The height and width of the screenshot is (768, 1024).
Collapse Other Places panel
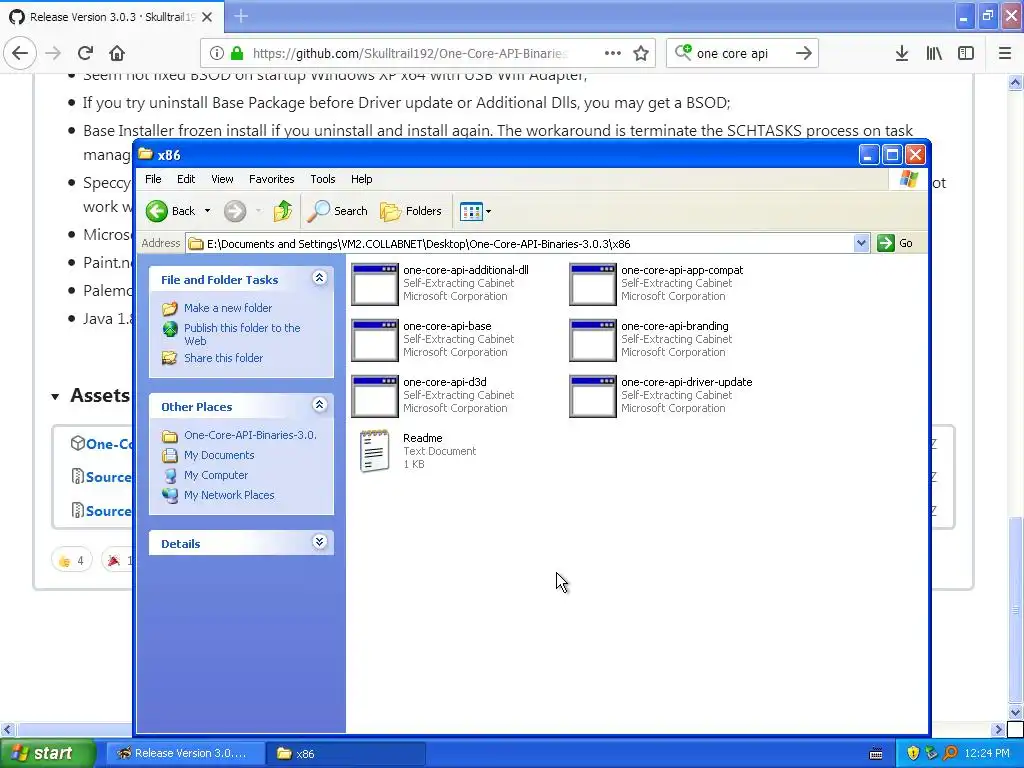pos(319,405)
